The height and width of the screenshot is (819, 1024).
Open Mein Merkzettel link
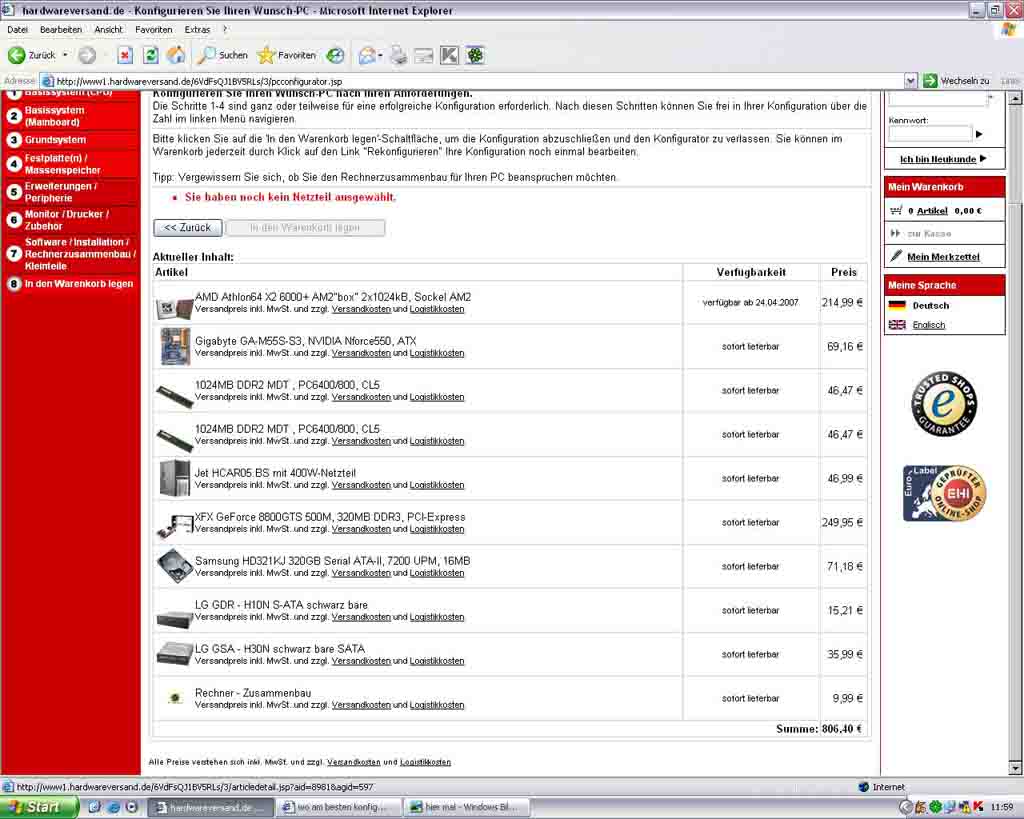point(943,257)
